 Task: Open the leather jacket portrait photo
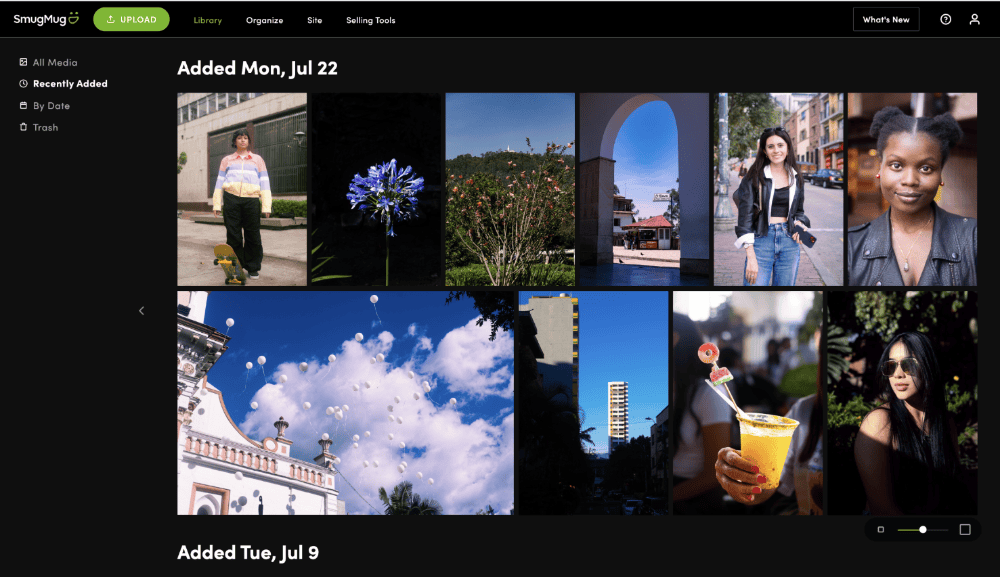[912, 189]
